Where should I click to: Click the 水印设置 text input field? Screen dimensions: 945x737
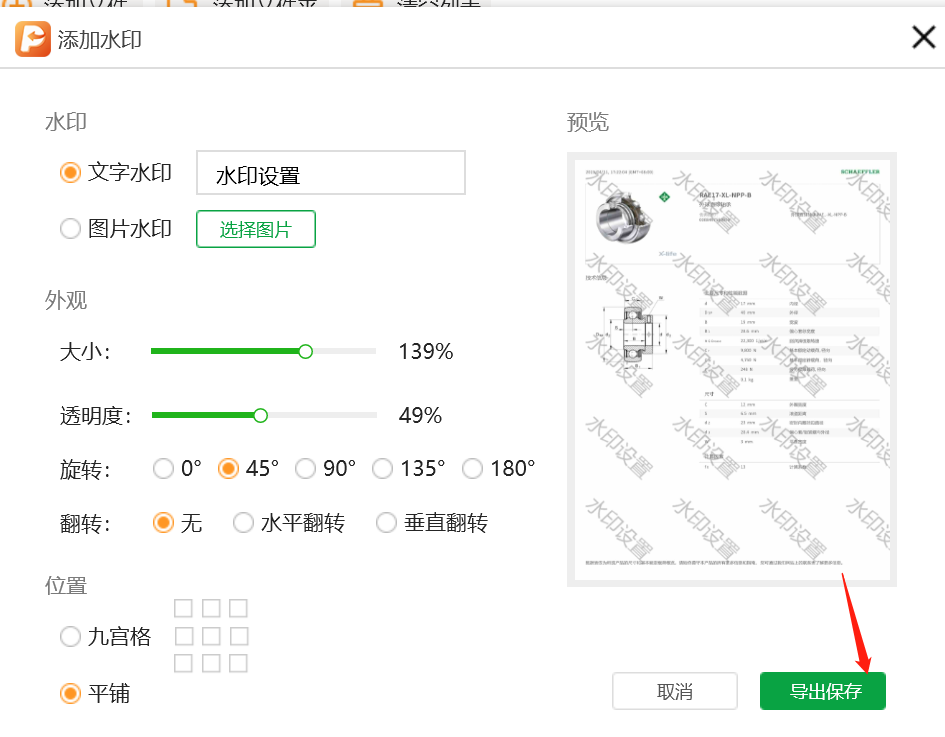click(x=331, y=173)
